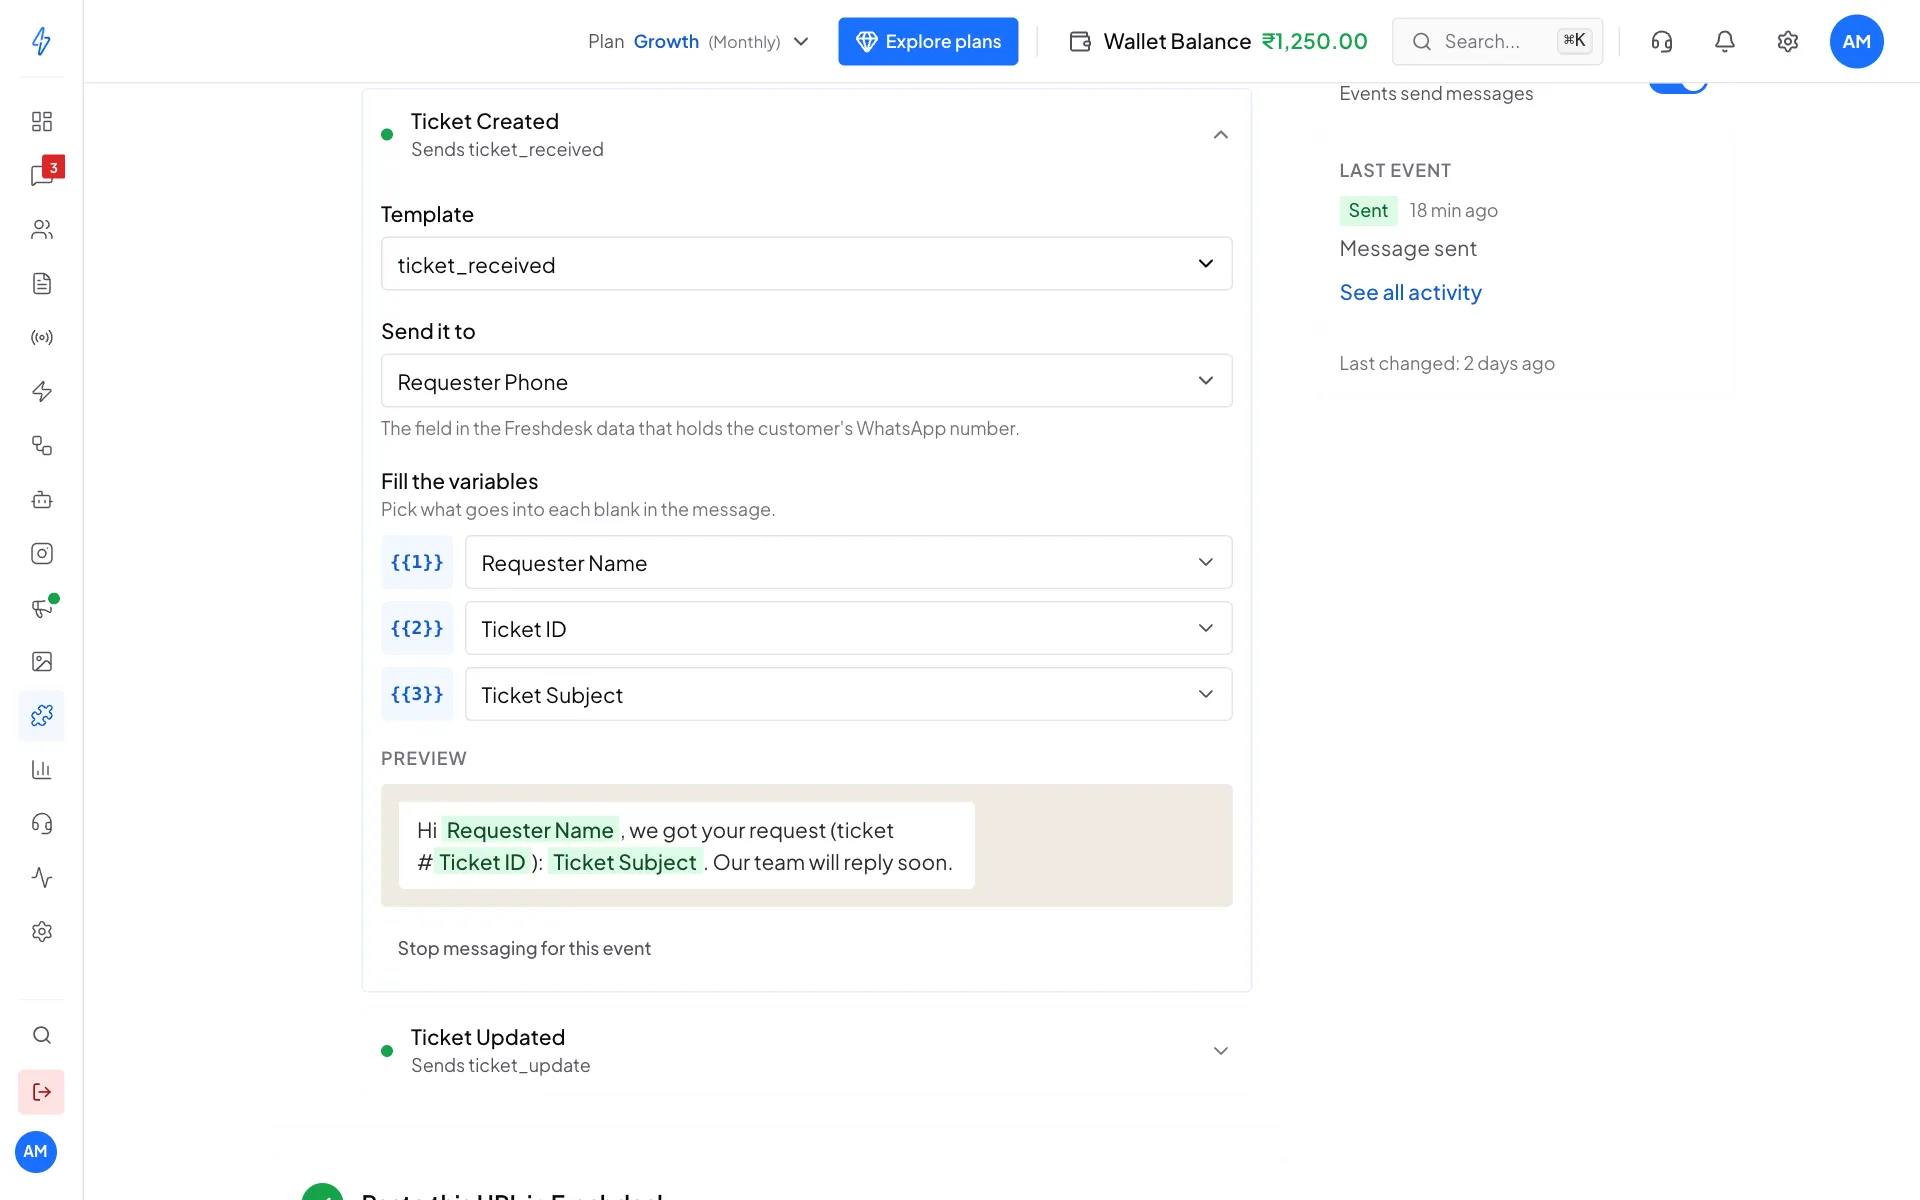Screen dimensions: 1920x1200
Task: Click in the Search field
Action: point(1497,41)
